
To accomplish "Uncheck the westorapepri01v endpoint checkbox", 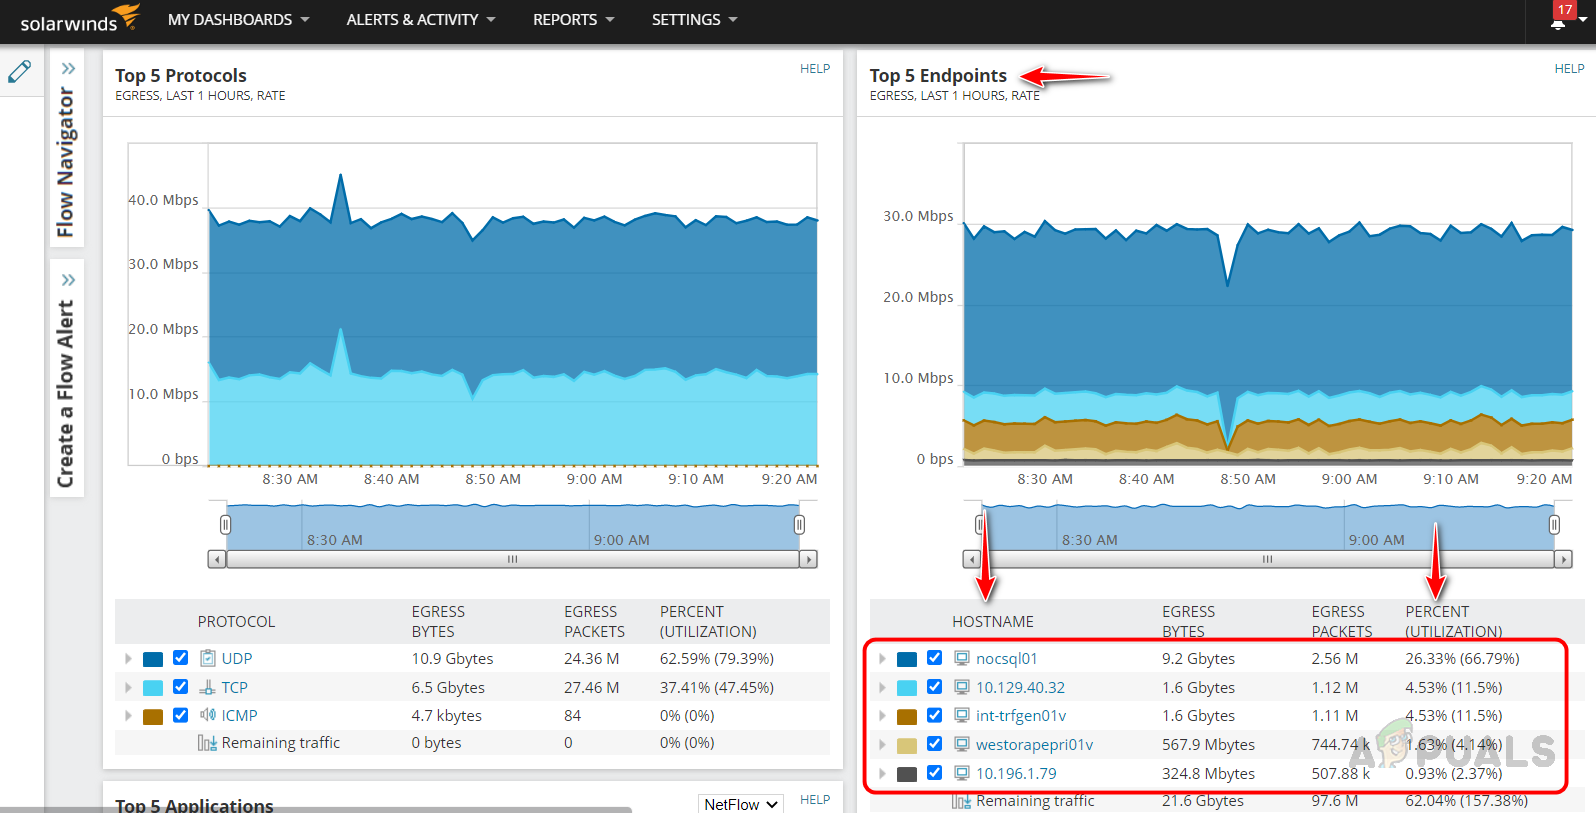I will (x=934, y=744).
